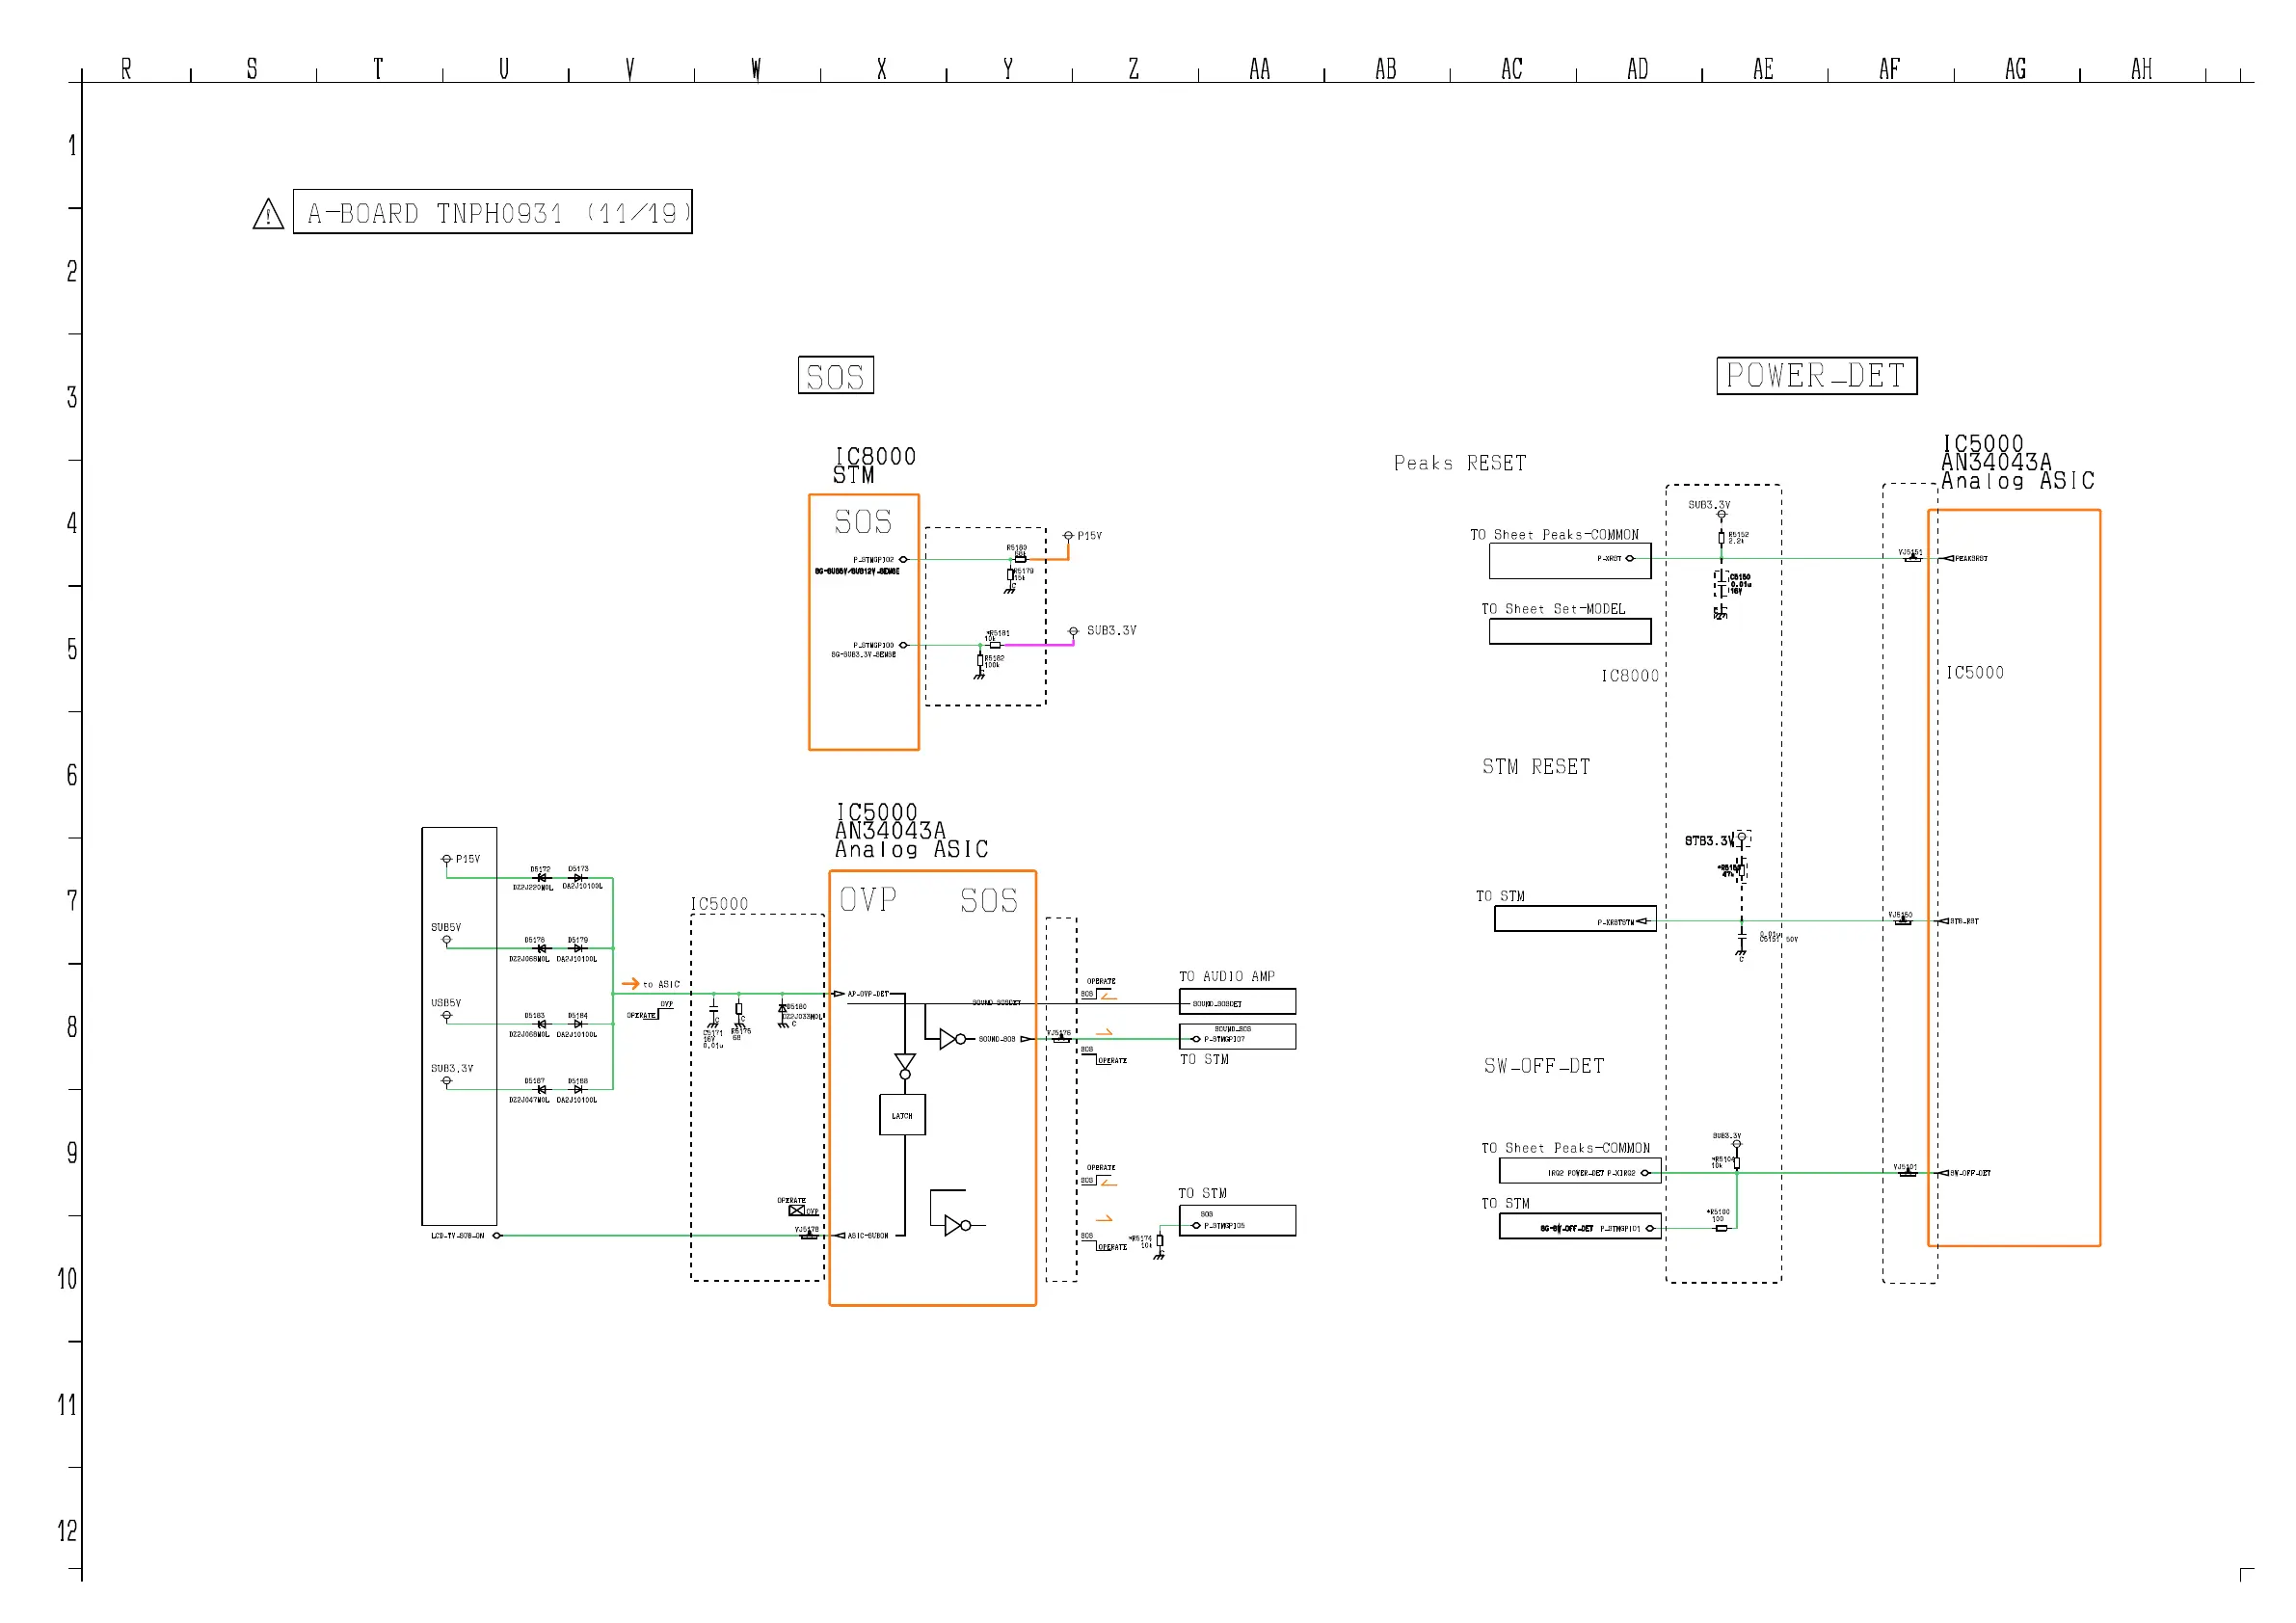Click the orange 'to ASIC' arrow
Viewport: 2296px width, 1623px height.
coord(630,984)
